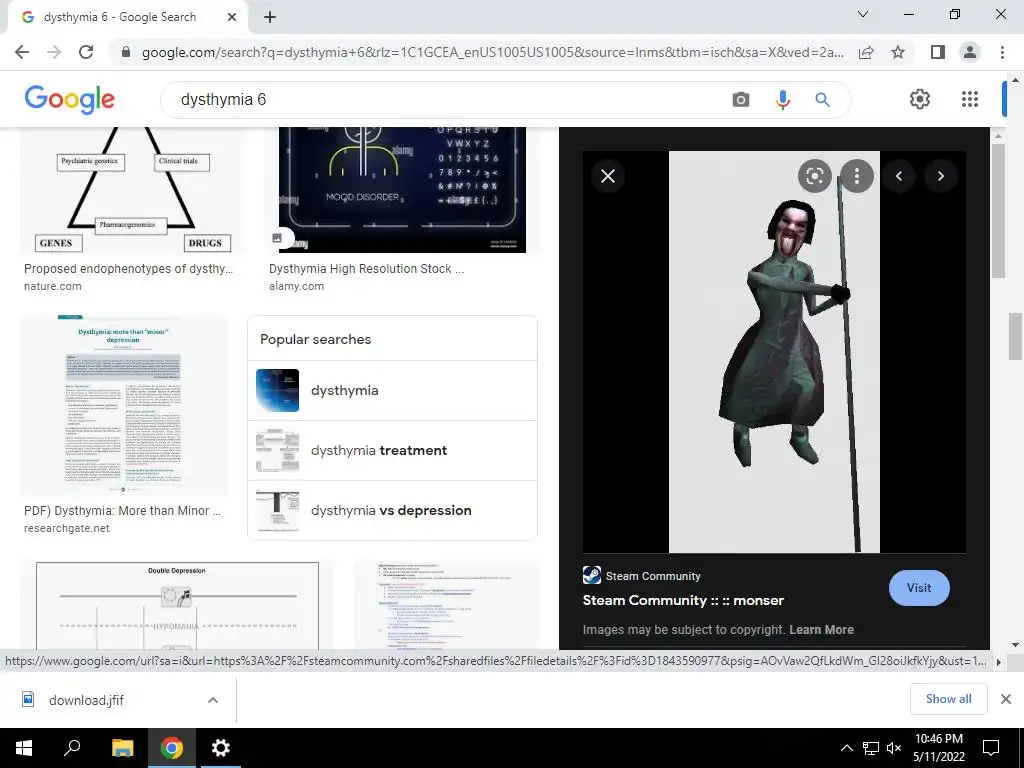The image size is (1024, 768).
Task: Select popular search dysthymia
Action: (392, 391)
